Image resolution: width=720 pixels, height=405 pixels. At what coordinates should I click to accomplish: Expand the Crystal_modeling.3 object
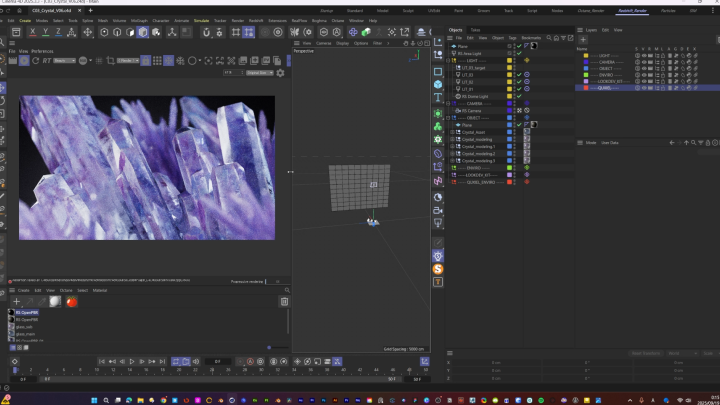[452, 161]
